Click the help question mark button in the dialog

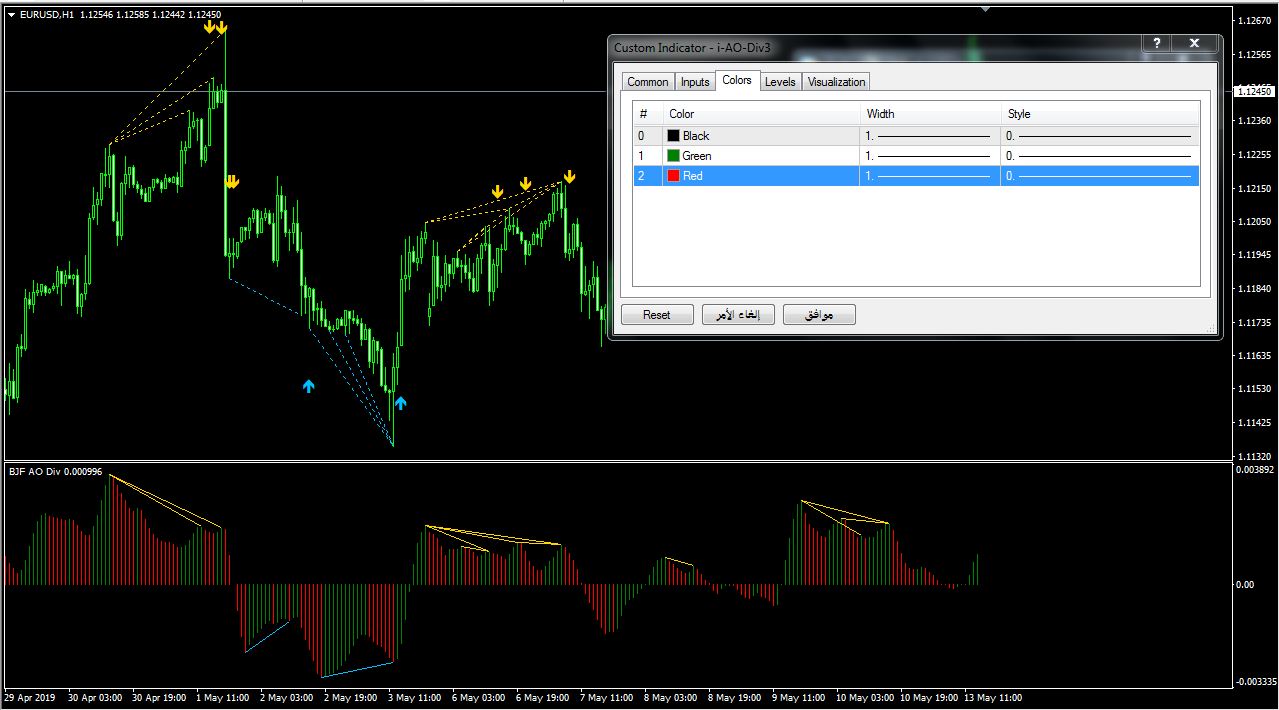[1156, 44]
